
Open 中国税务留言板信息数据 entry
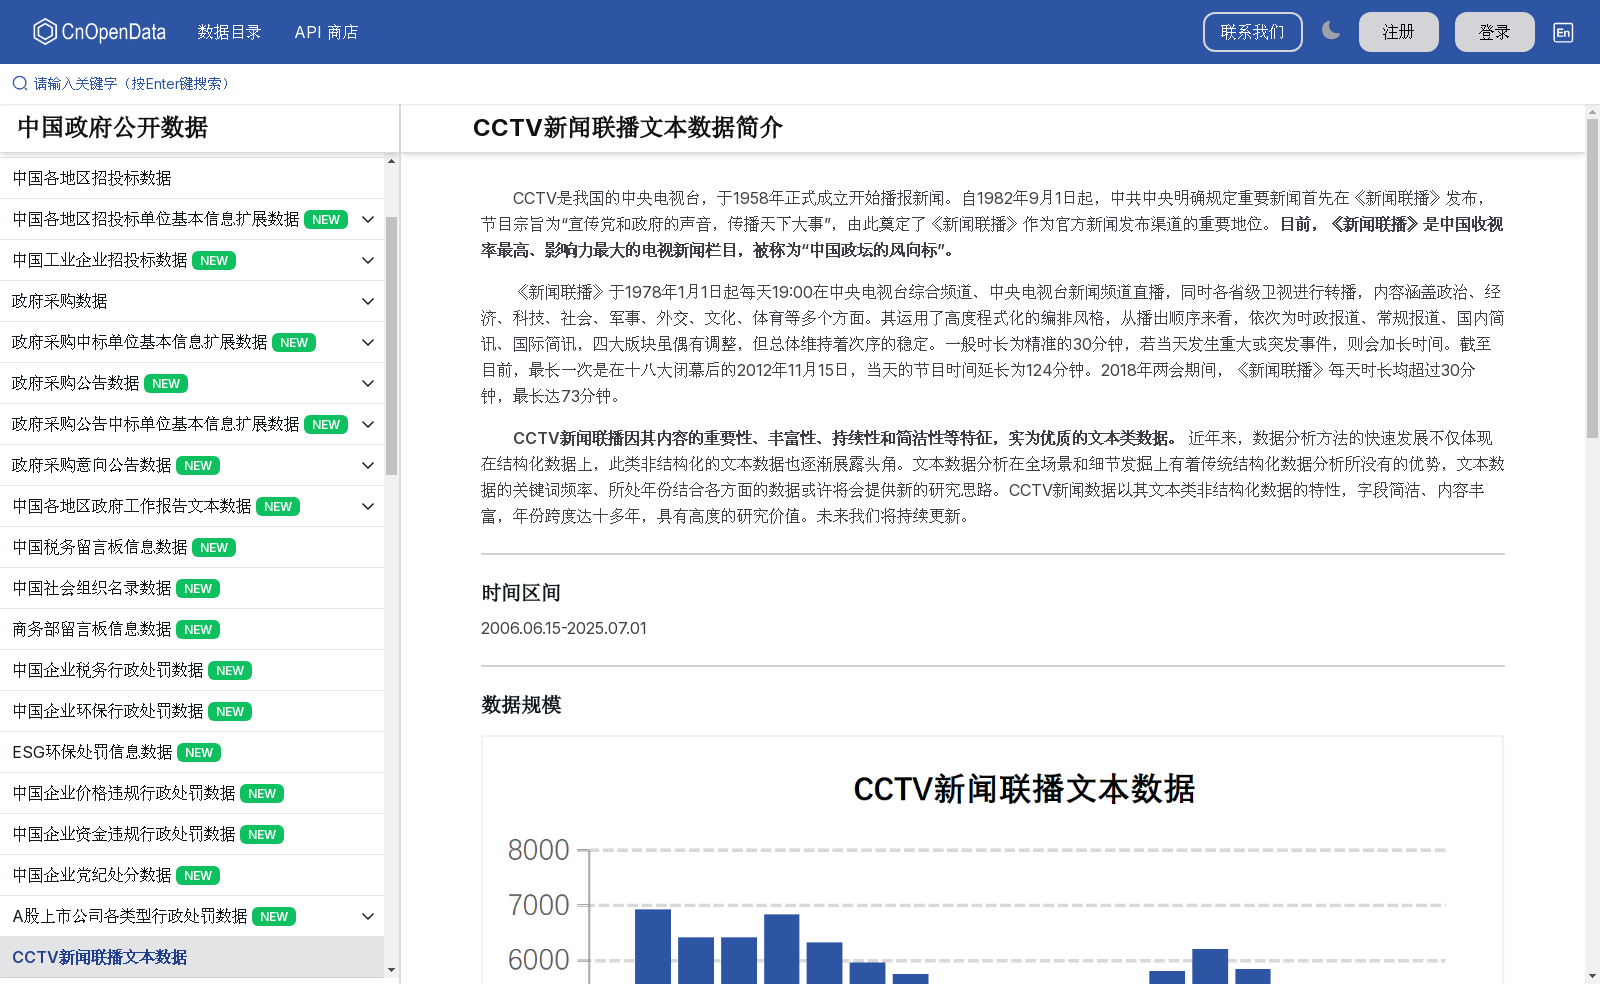tap(192, 547)
